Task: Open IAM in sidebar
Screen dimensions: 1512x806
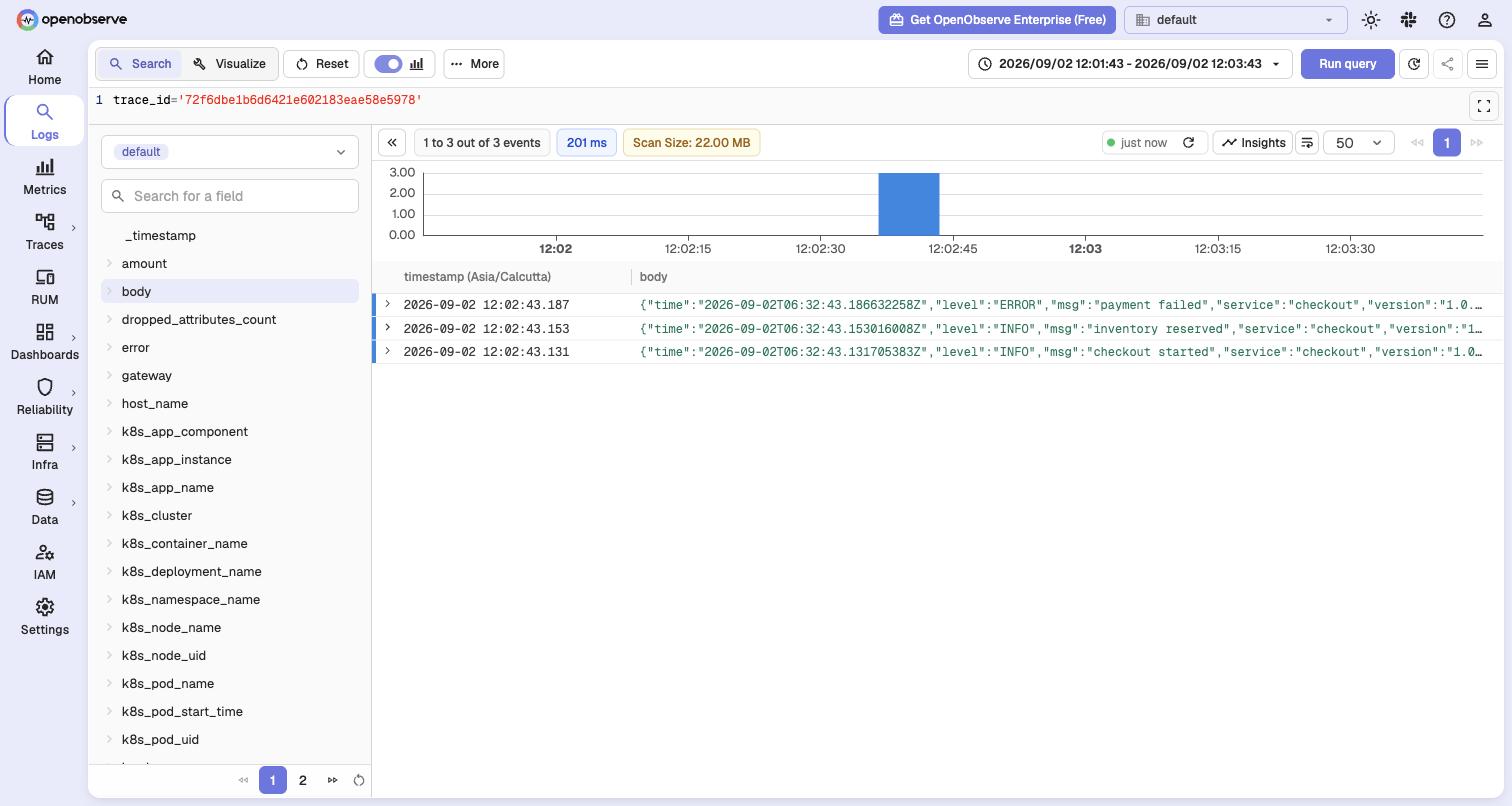Action: [44, 562]
